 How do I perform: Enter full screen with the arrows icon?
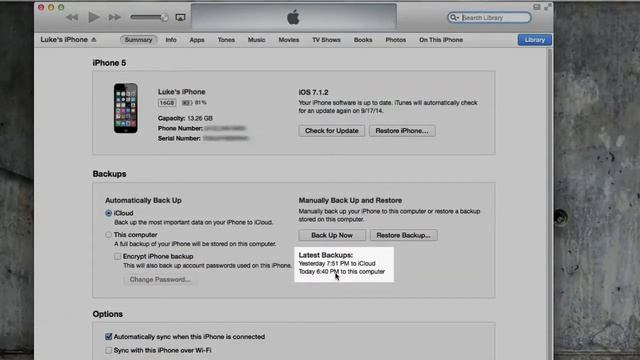[x=547, y=7]
